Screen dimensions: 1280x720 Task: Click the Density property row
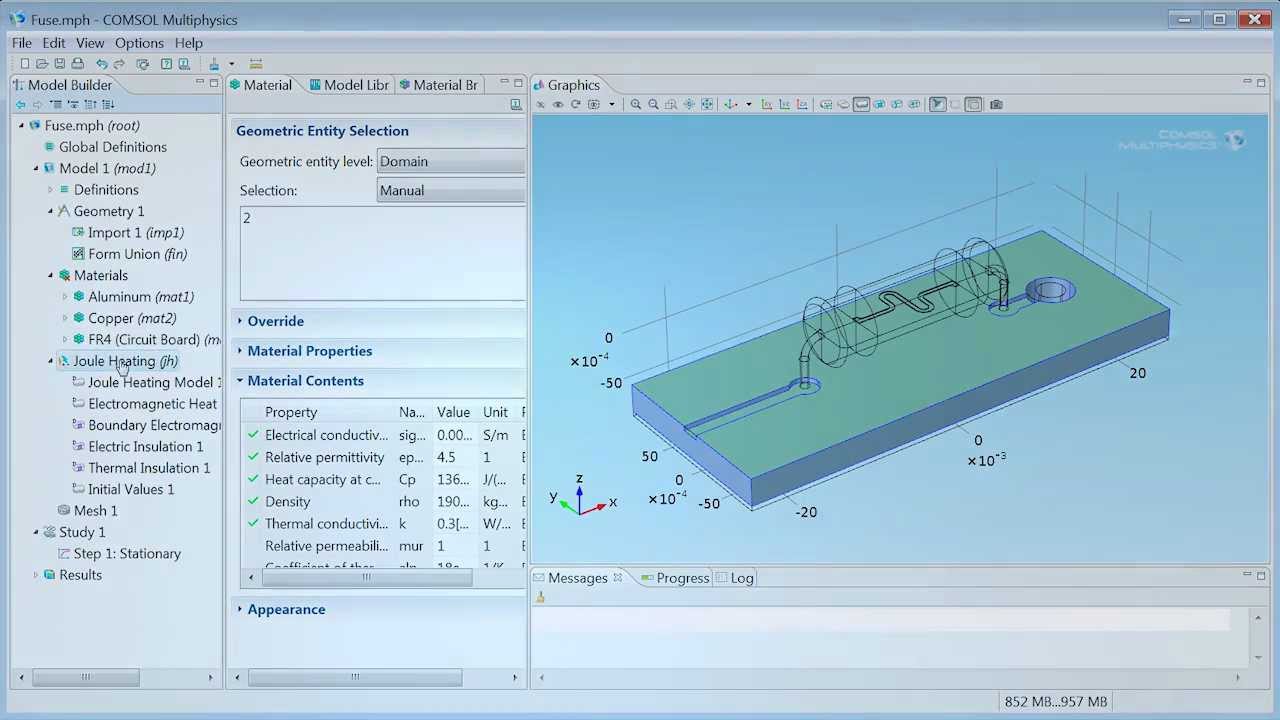tap(383, 502)
